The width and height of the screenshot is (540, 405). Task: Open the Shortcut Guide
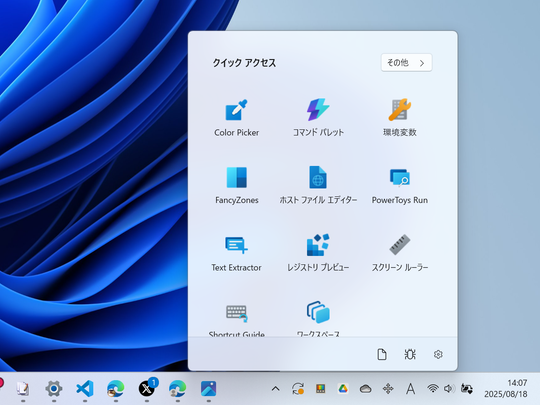point(237,319)
